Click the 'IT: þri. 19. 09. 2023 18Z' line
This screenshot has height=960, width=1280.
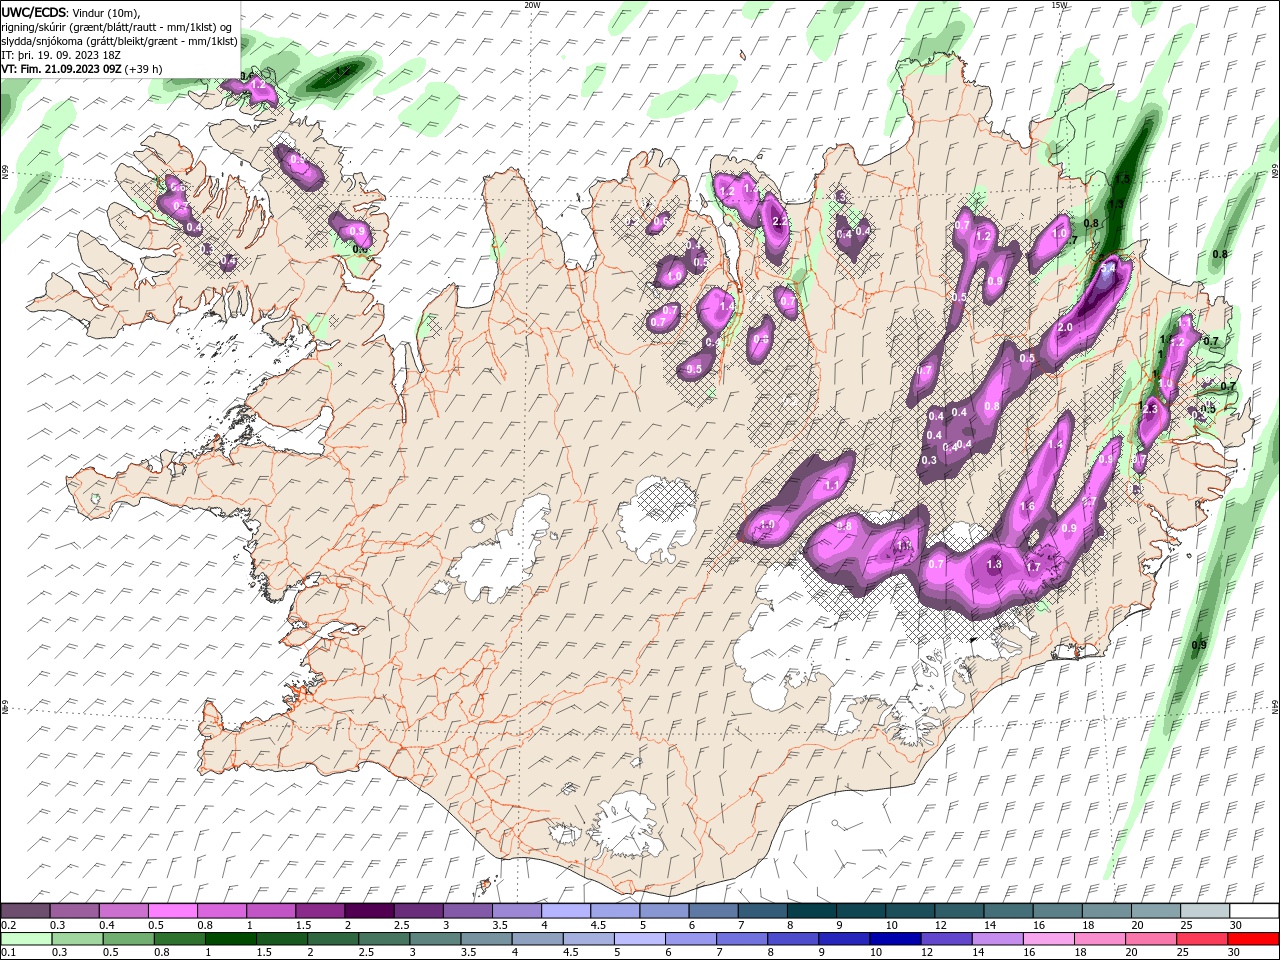click(62, 55)
